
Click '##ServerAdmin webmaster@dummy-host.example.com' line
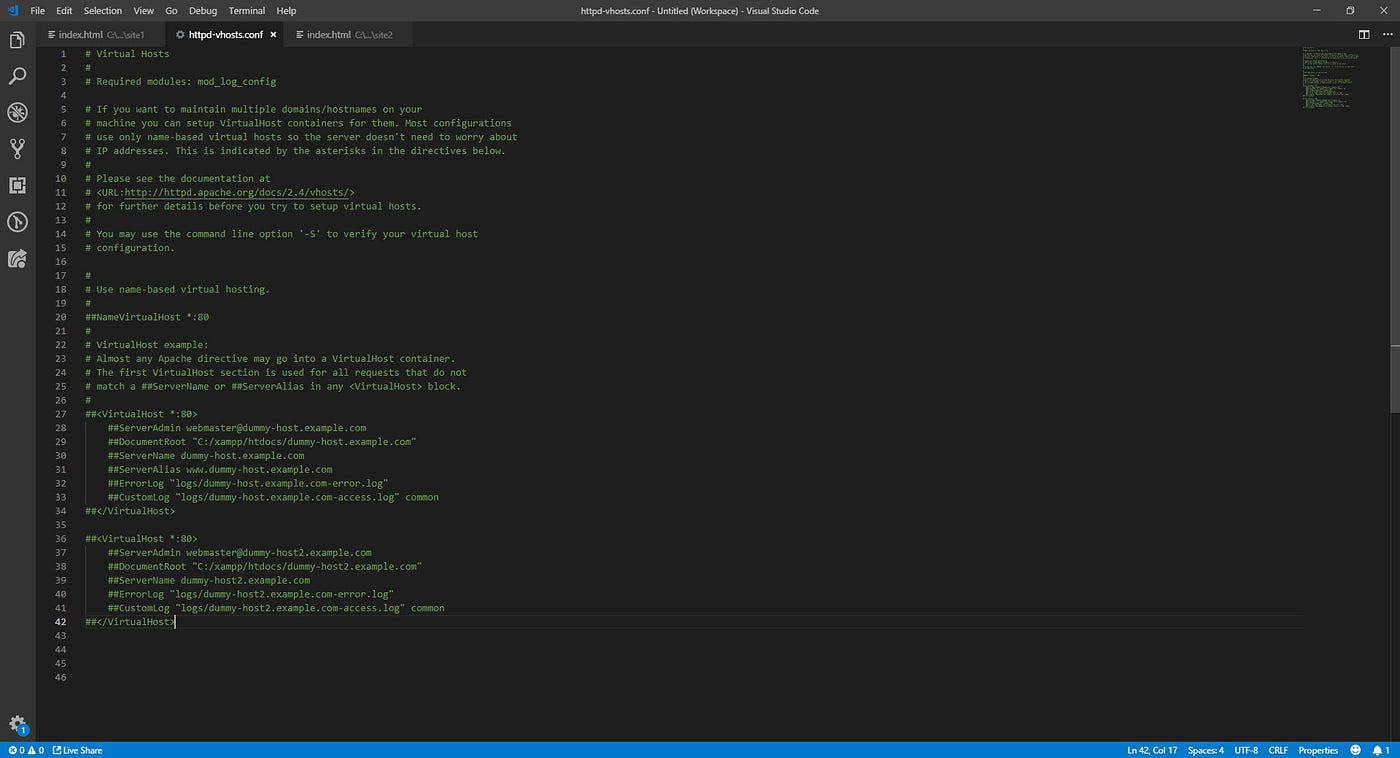coord(237,428)
